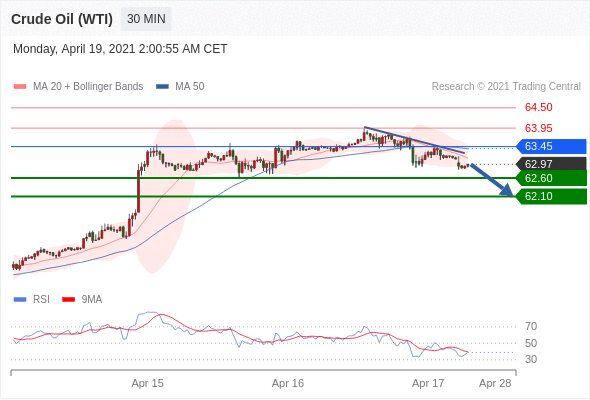Image resolution: width=590 pixels, height=400 pixels.
Task: Click the 64.50 resistance level label
Action: coord(538,108)
